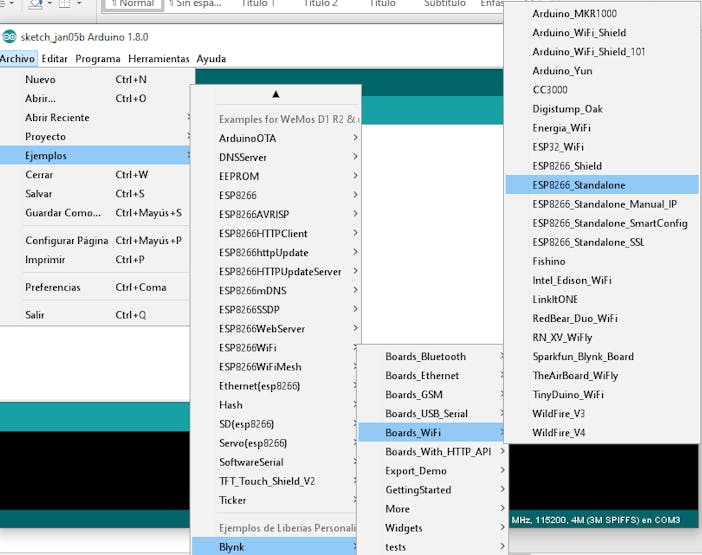The image size is (702, 555).
Task: Open the GettingStarted examples folder
Action: point(432,490)
